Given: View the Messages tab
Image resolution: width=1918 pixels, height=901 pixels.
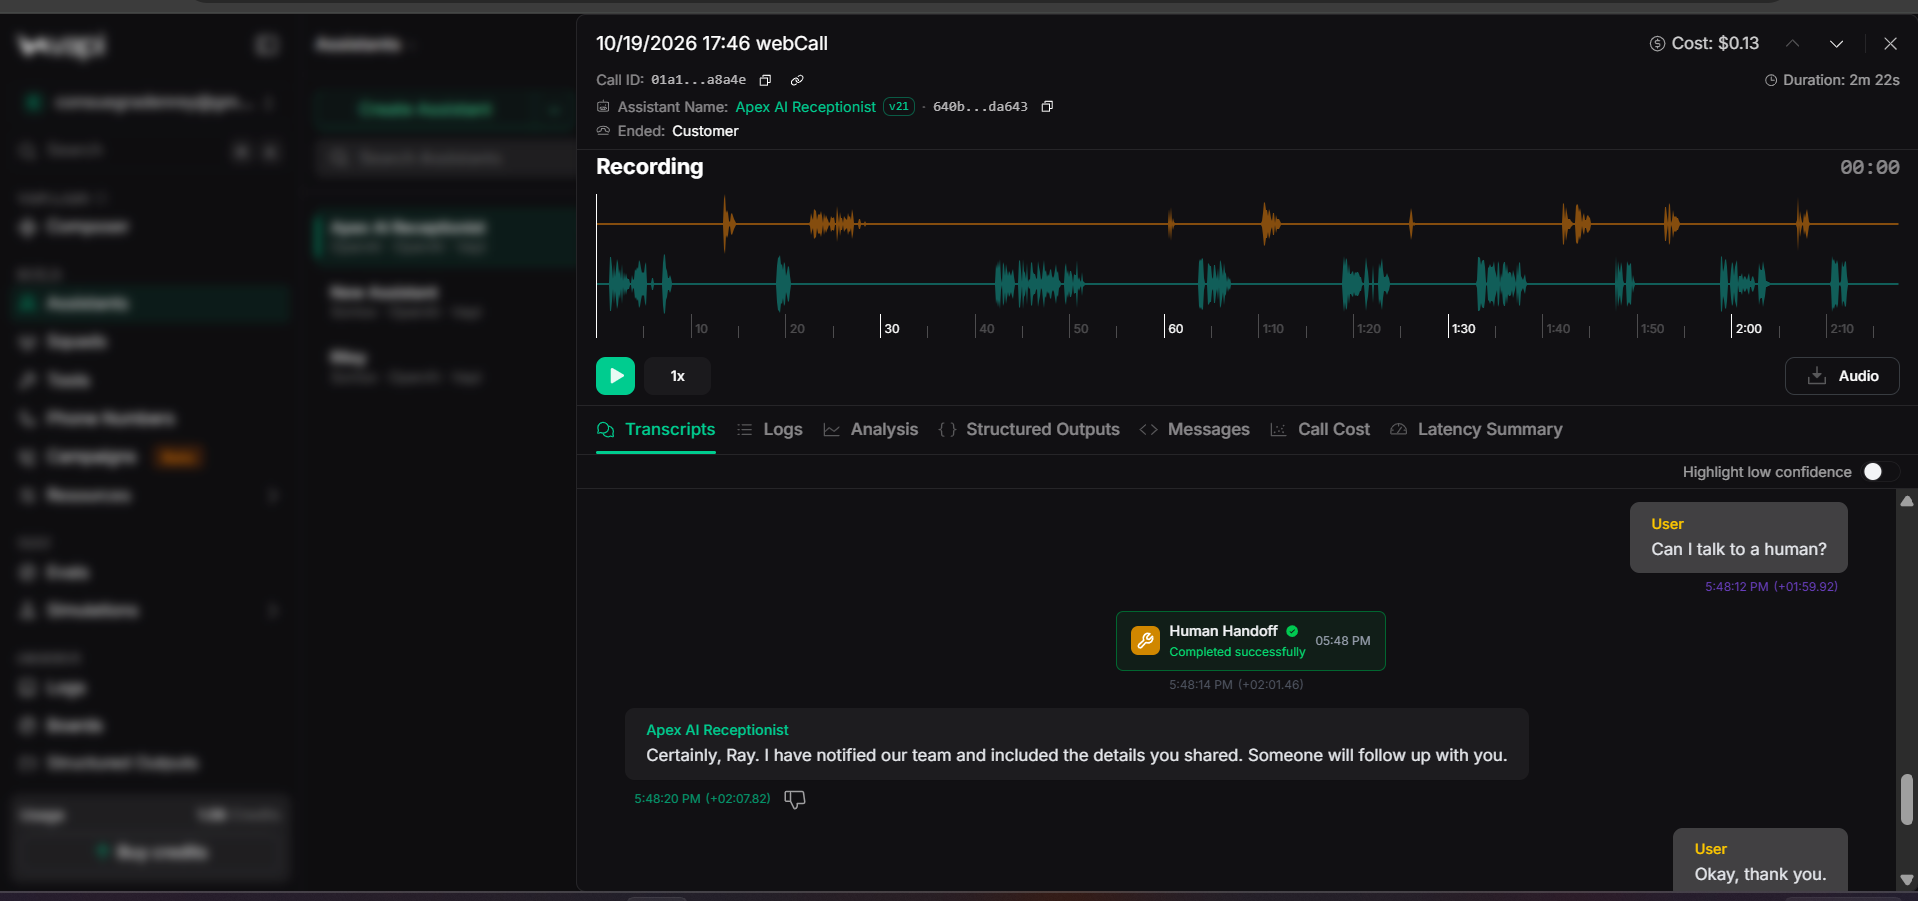Looking at the screenshot, I should click(x=1195, y=430).
